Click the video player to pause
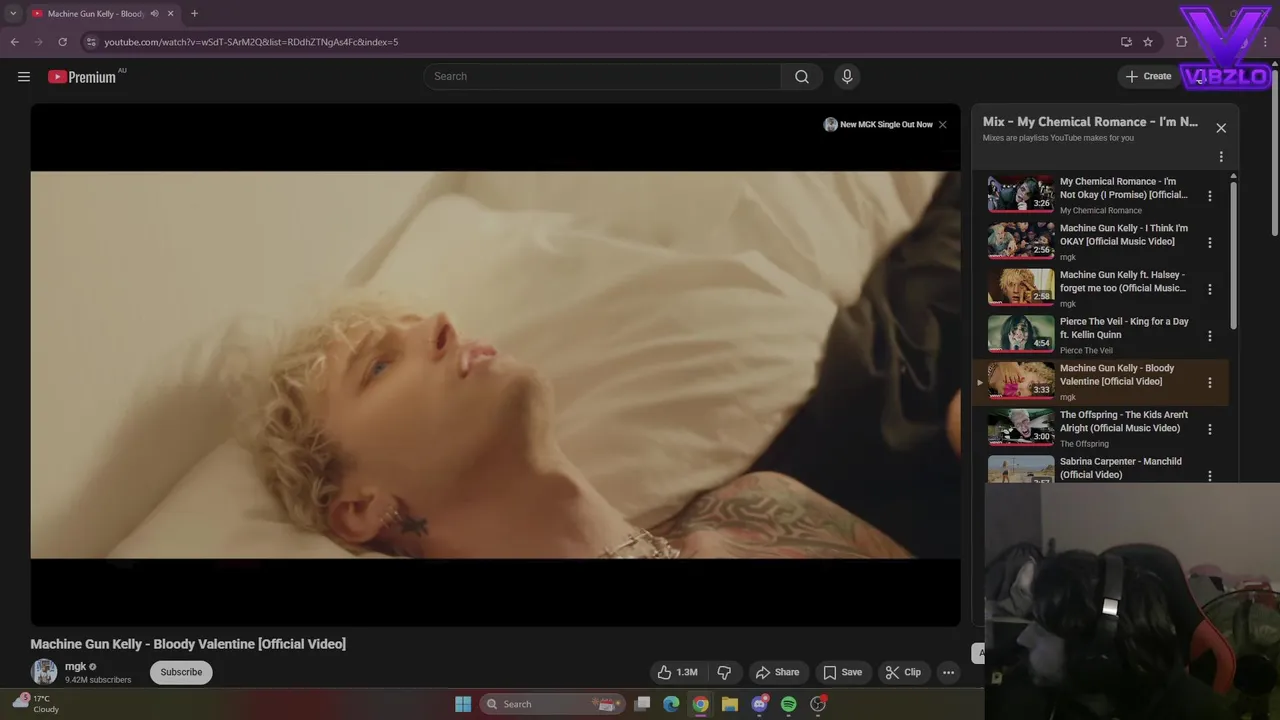Image resolution: width=1280 pixels, height=720 pixels. (x=495, y=365)
